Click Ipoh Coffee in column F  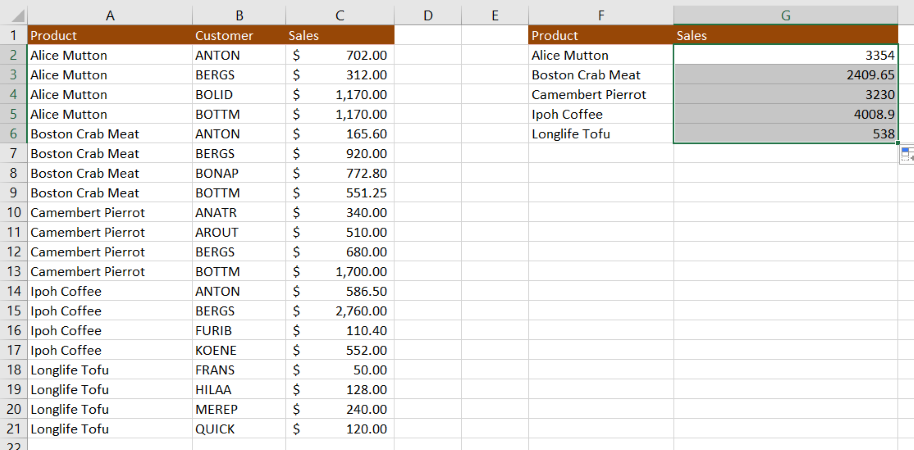click(600, 114)
